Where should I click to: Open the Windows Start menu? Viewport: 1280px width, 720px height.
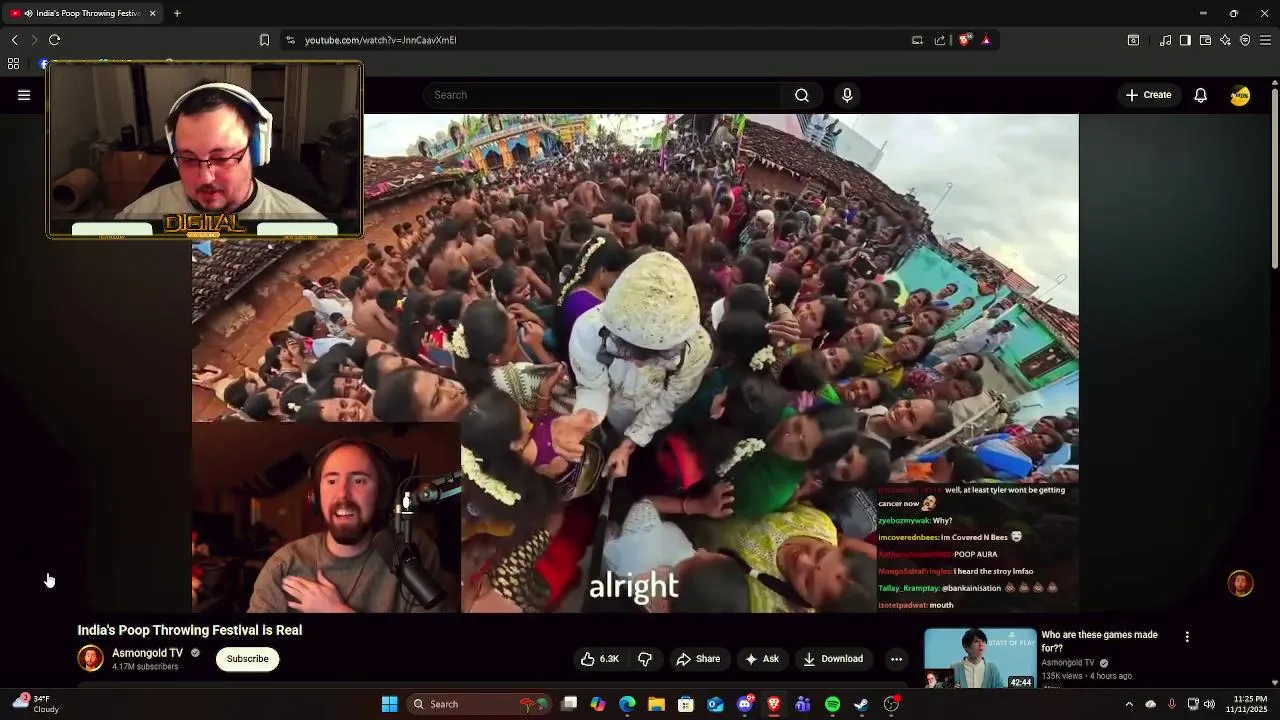[389, 704]
